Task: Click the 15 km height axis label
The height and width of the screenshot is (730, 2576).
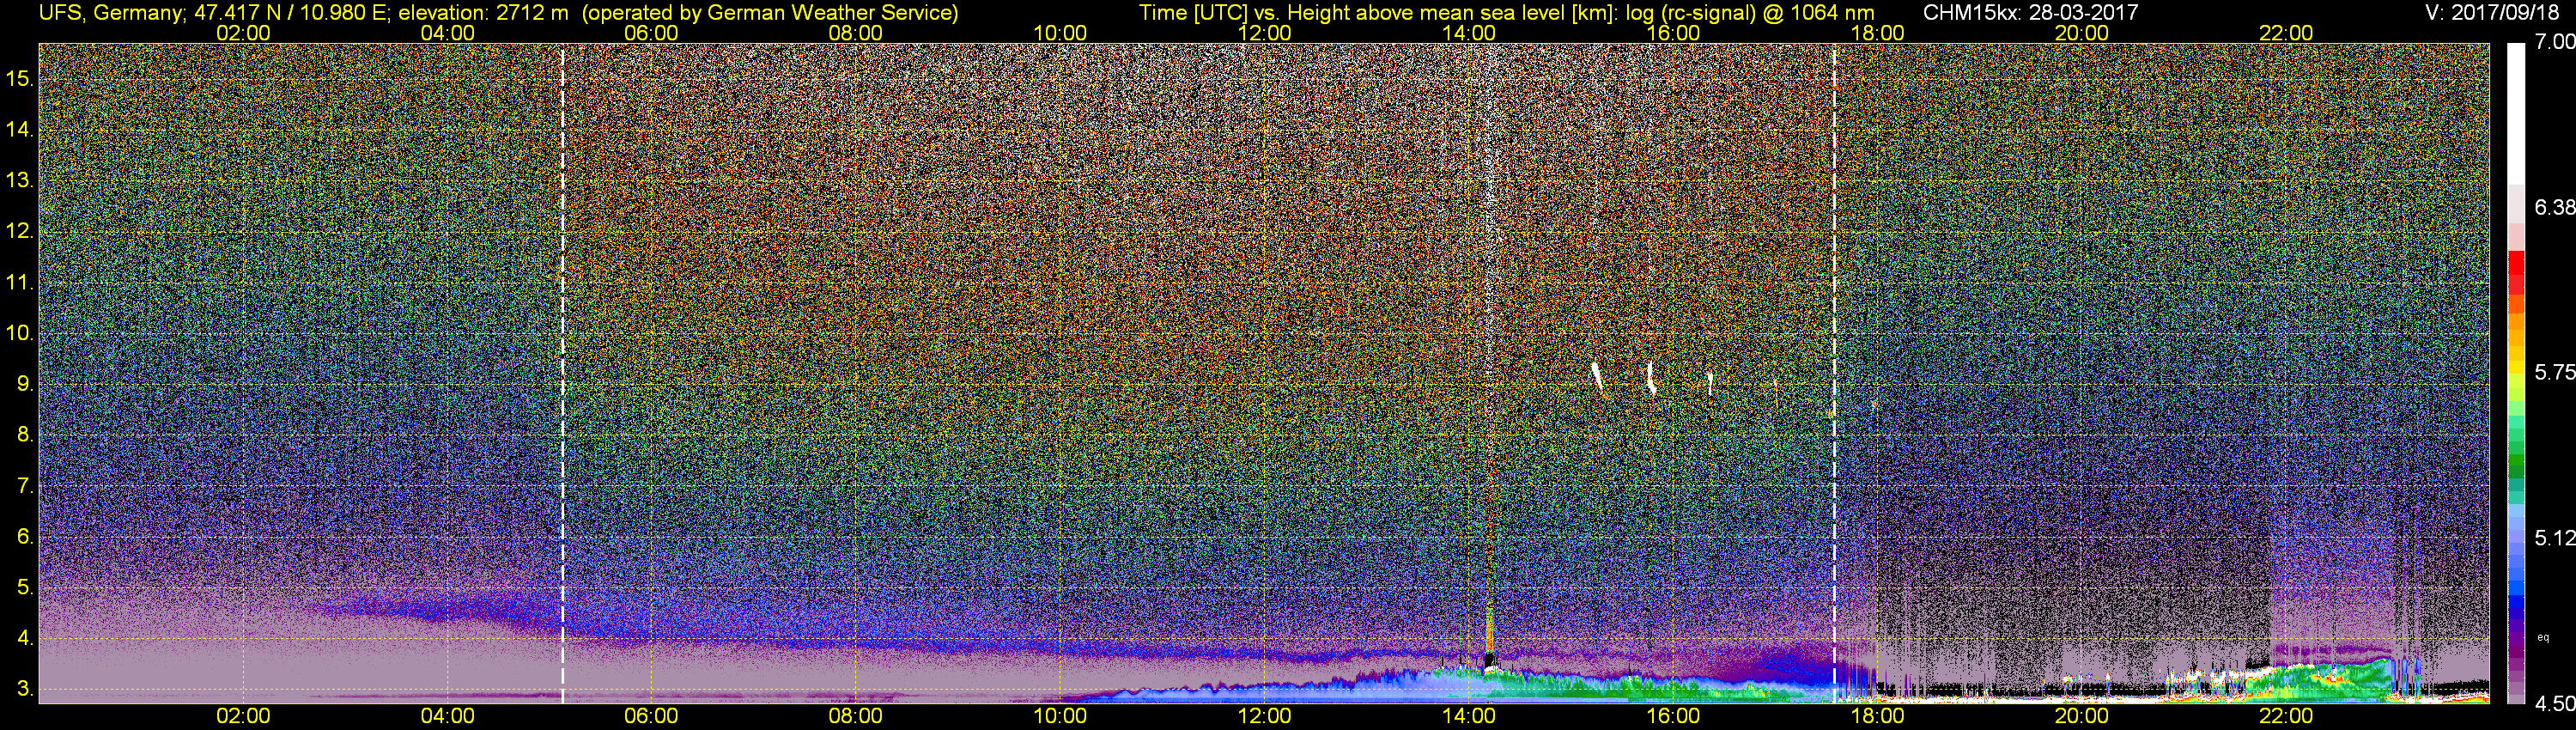Action: tap(20, 78)
